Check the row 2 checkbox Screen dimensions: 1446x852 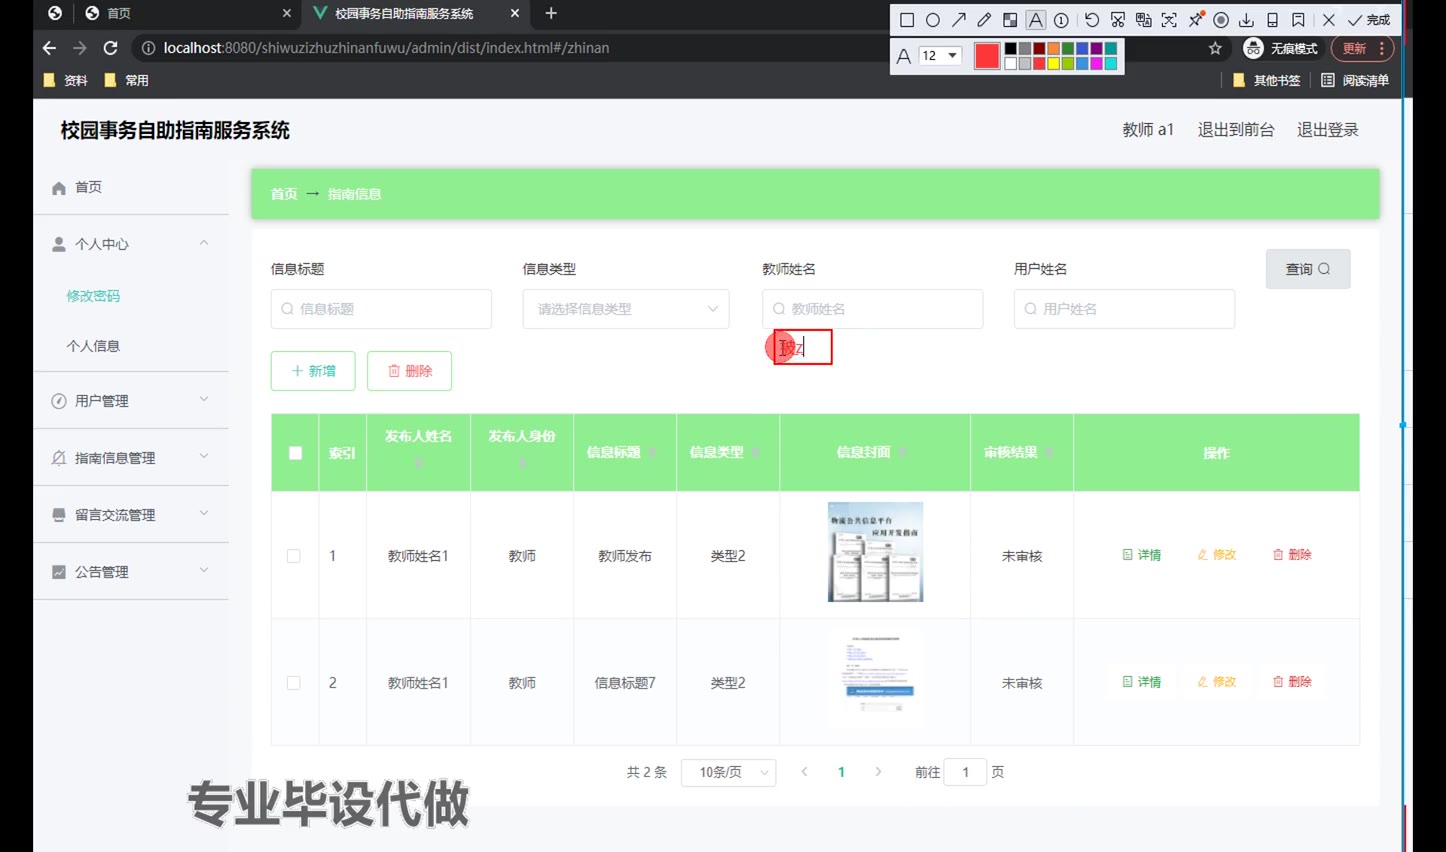(294, 683)
